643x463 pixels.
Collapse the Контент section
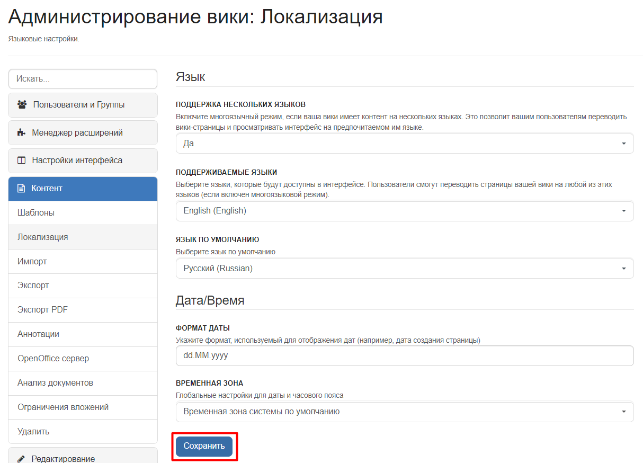coord(83,189)
